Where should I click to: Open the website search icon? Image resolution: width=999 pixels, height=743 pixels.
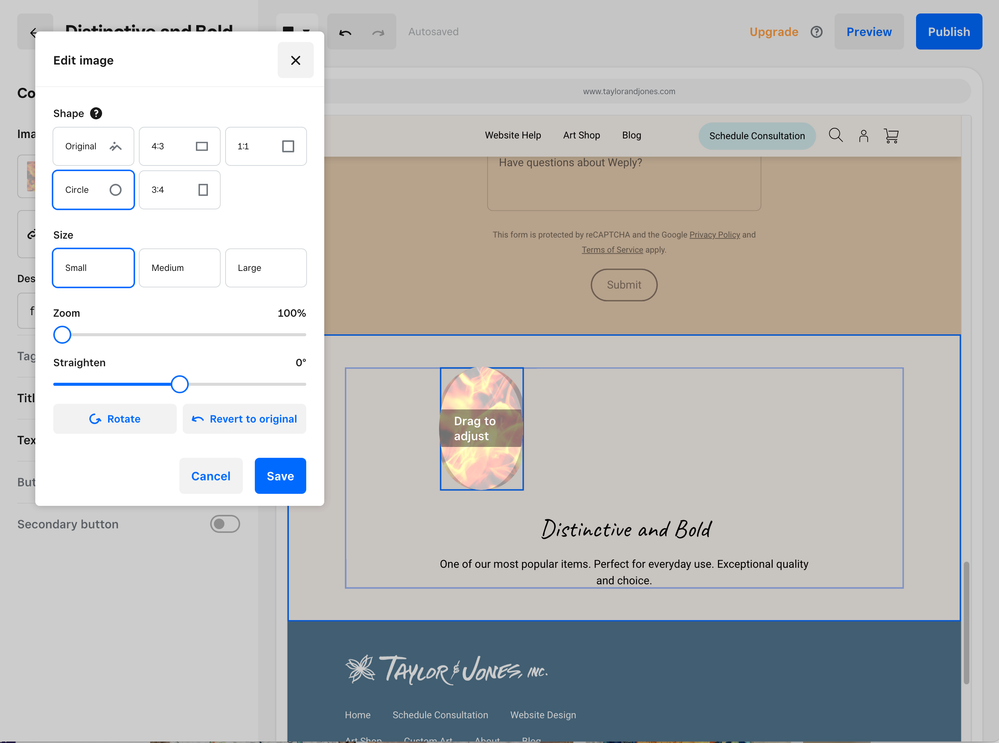coord(835,136)
